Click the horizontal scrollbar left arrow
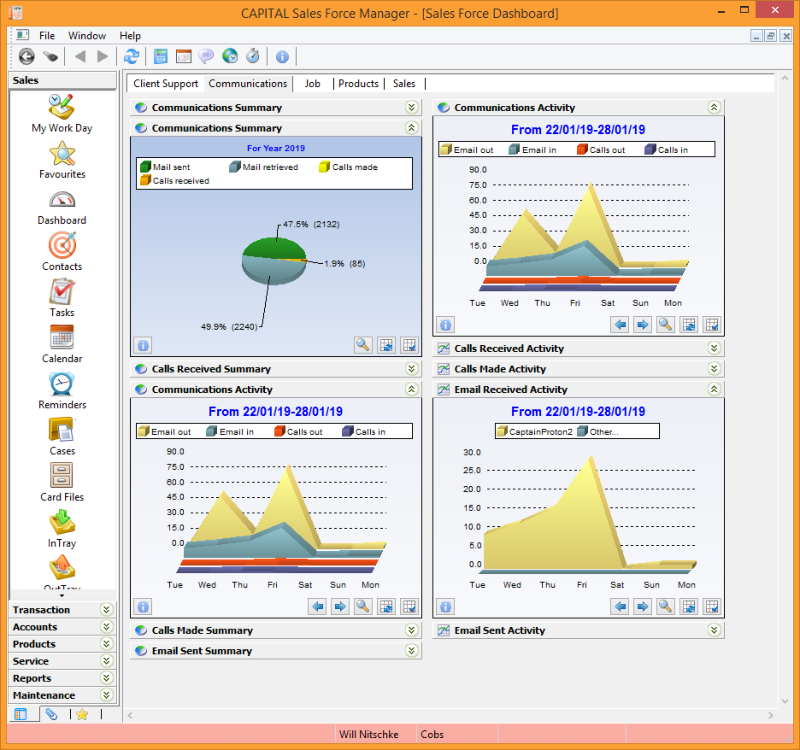 [130, 715]
